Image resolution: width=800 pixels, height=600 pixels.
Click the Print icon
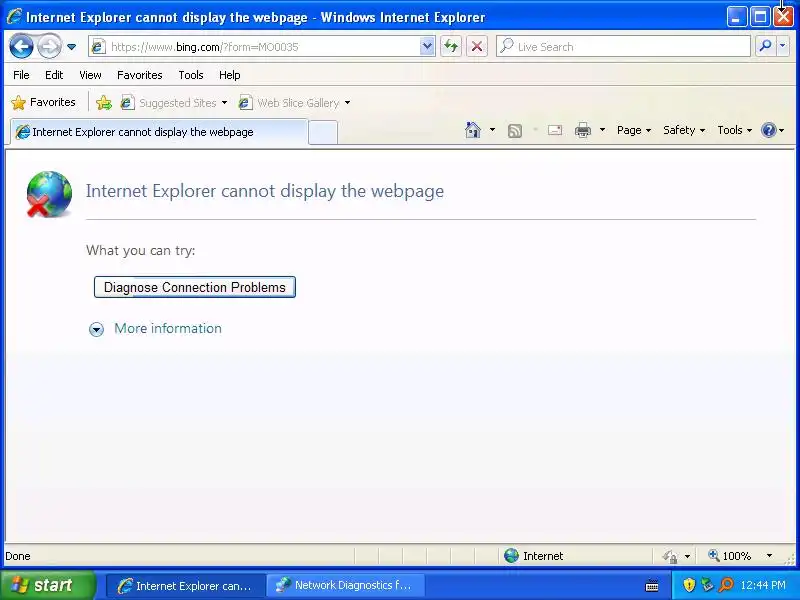point(583,131)
